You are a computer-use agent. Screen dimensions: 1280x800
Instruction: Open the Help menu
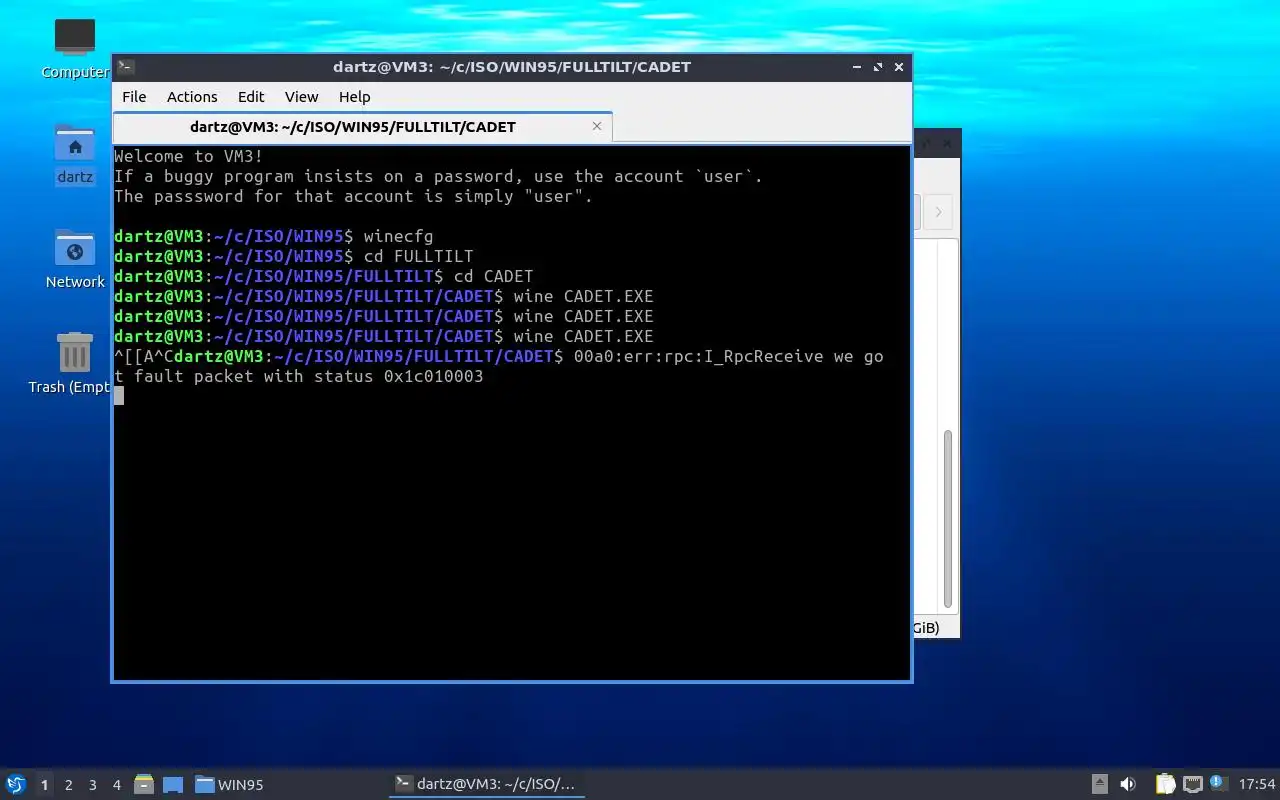pyautogui.click(x=354, y=97)
